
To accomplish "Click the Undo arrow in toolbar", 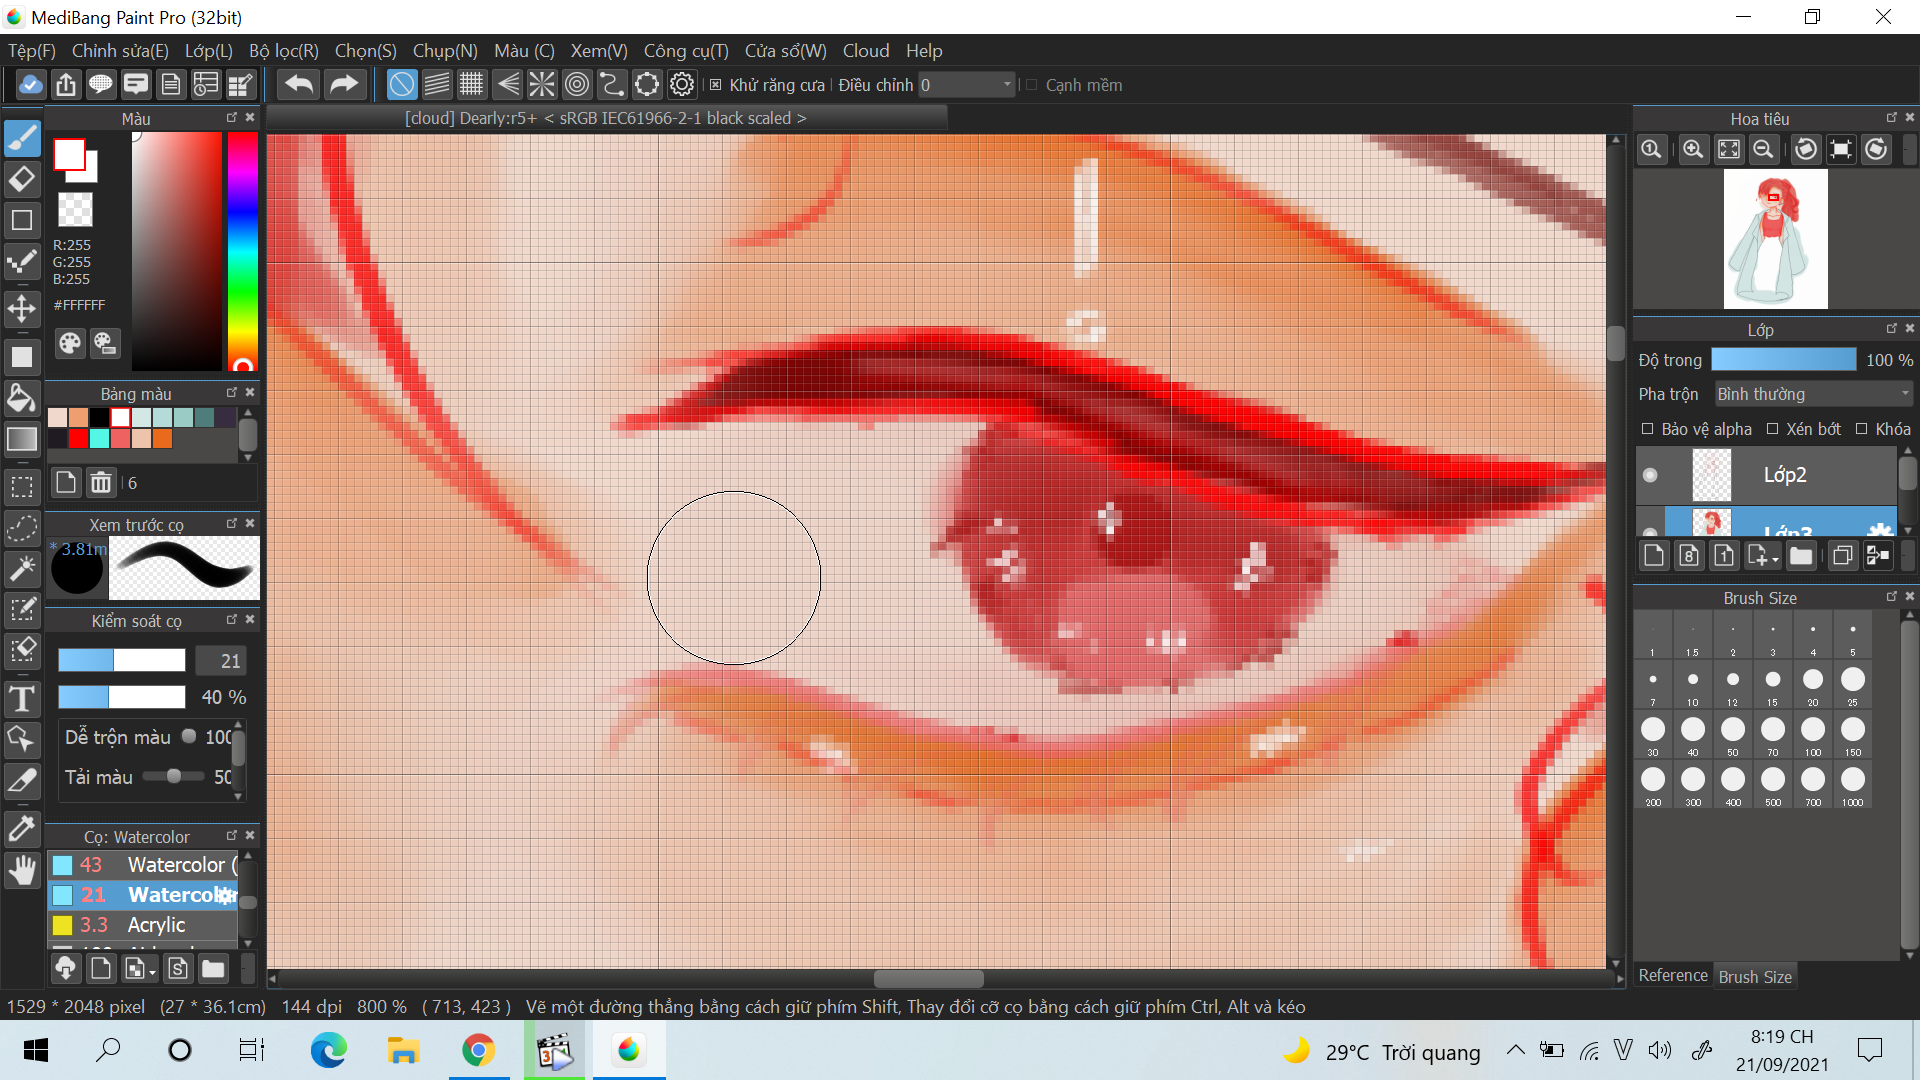I will pyautogui.click(x=298, y=85).
